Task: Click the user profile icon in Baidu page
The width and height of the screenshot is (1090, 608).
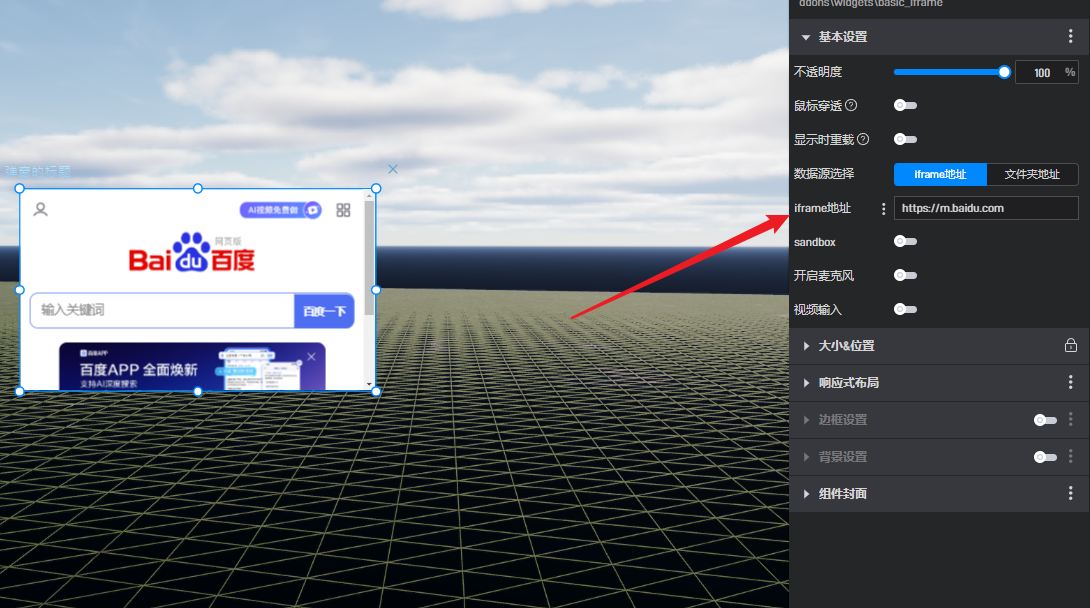Action: [x=40, y=209]
